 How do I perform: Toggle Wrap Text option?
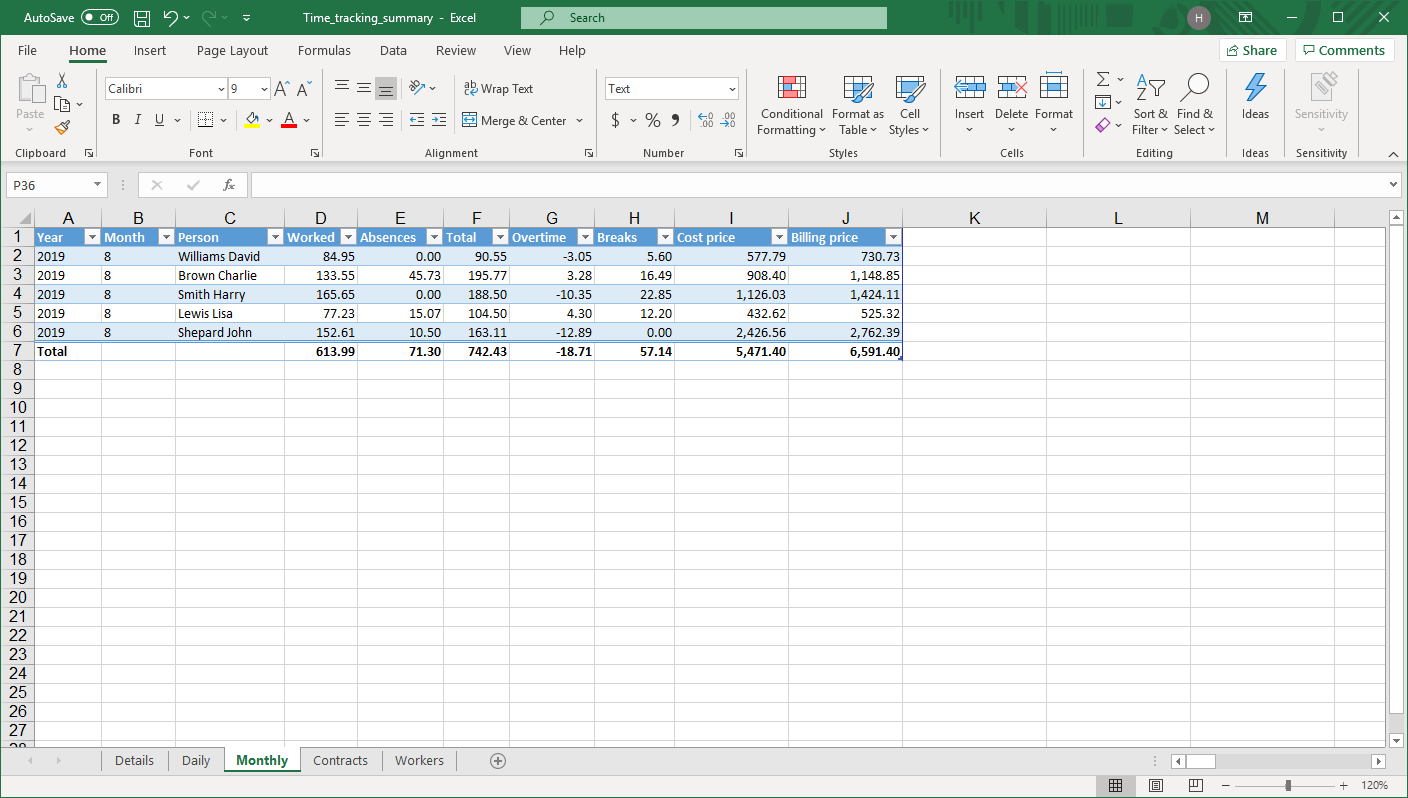tap(499, 89)
